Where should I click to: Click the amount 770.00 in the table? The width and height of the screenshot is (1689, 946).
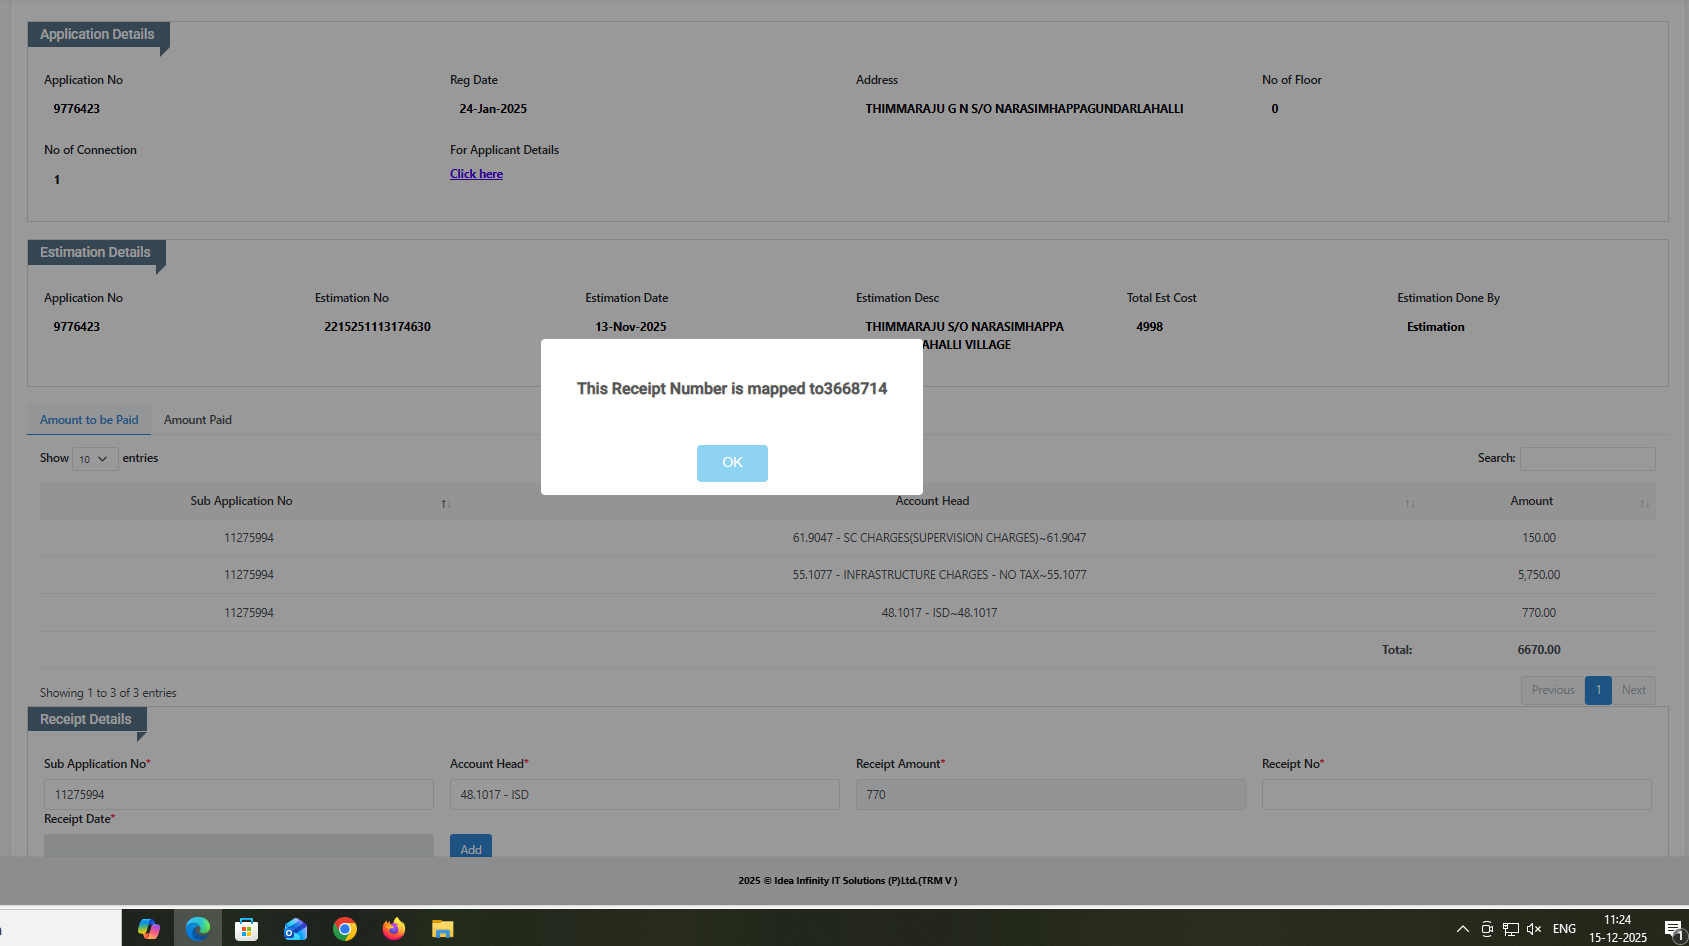click(1539, 613)
